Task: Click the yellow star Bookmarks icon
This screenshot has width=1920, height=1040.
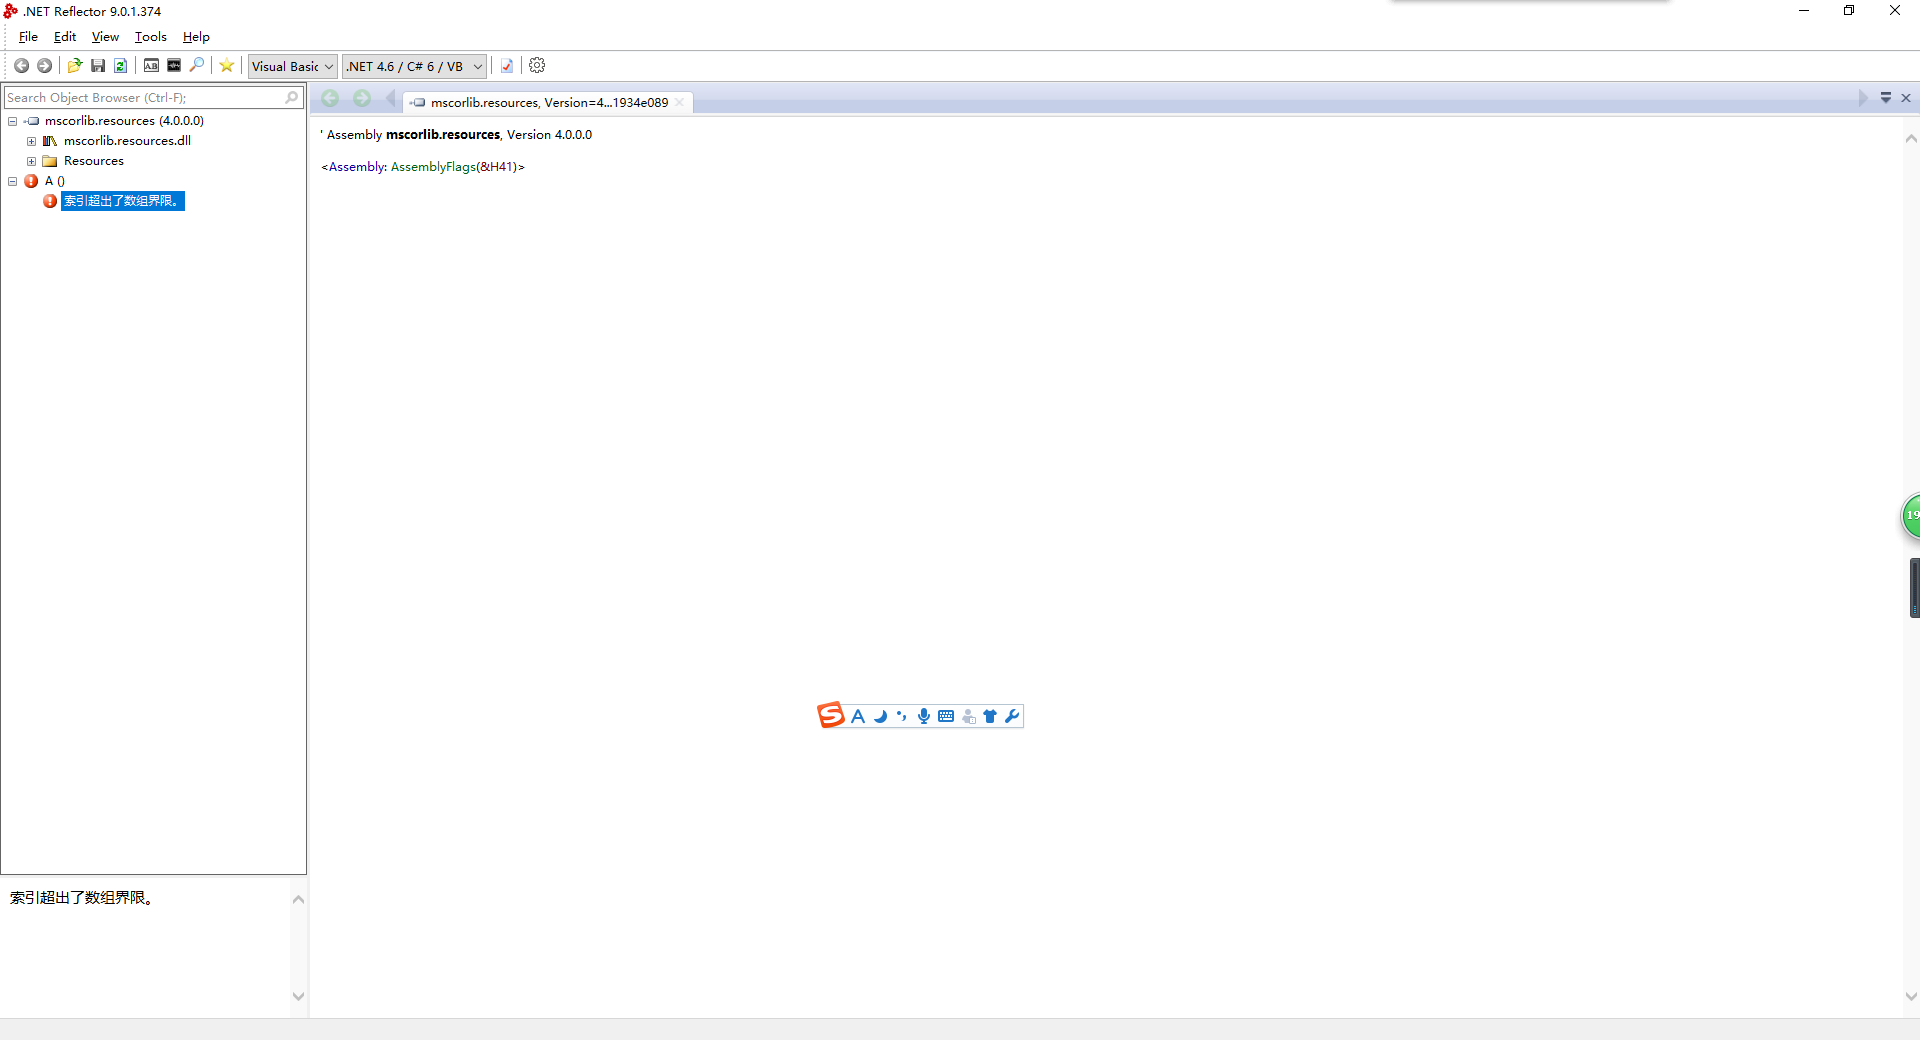Action: (227, 66)
